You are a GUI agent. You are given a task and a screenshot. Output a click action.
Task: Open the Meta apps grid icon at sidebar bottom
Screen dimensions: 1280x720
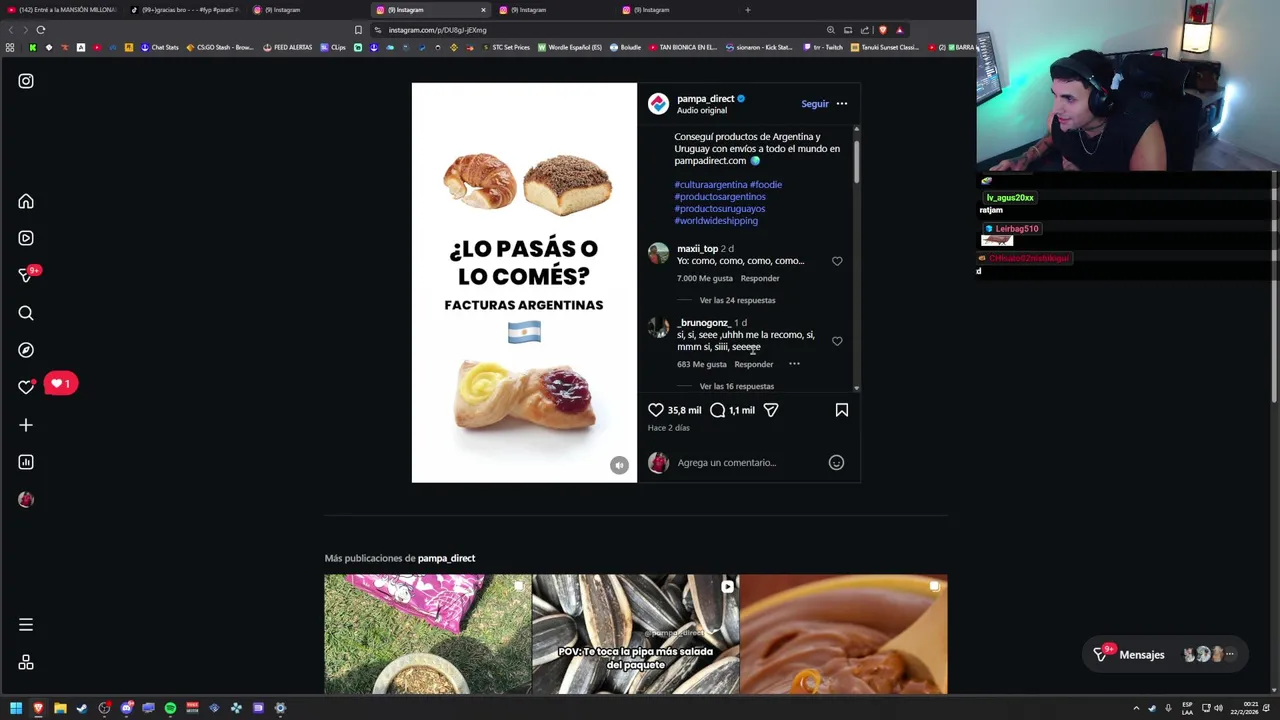pyautogui.click(x=26, y=662)
